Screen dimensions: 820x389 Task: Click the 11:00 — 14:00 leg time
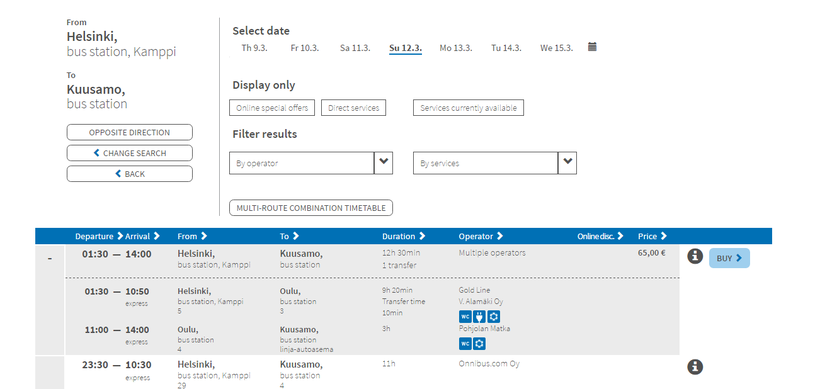117,330
